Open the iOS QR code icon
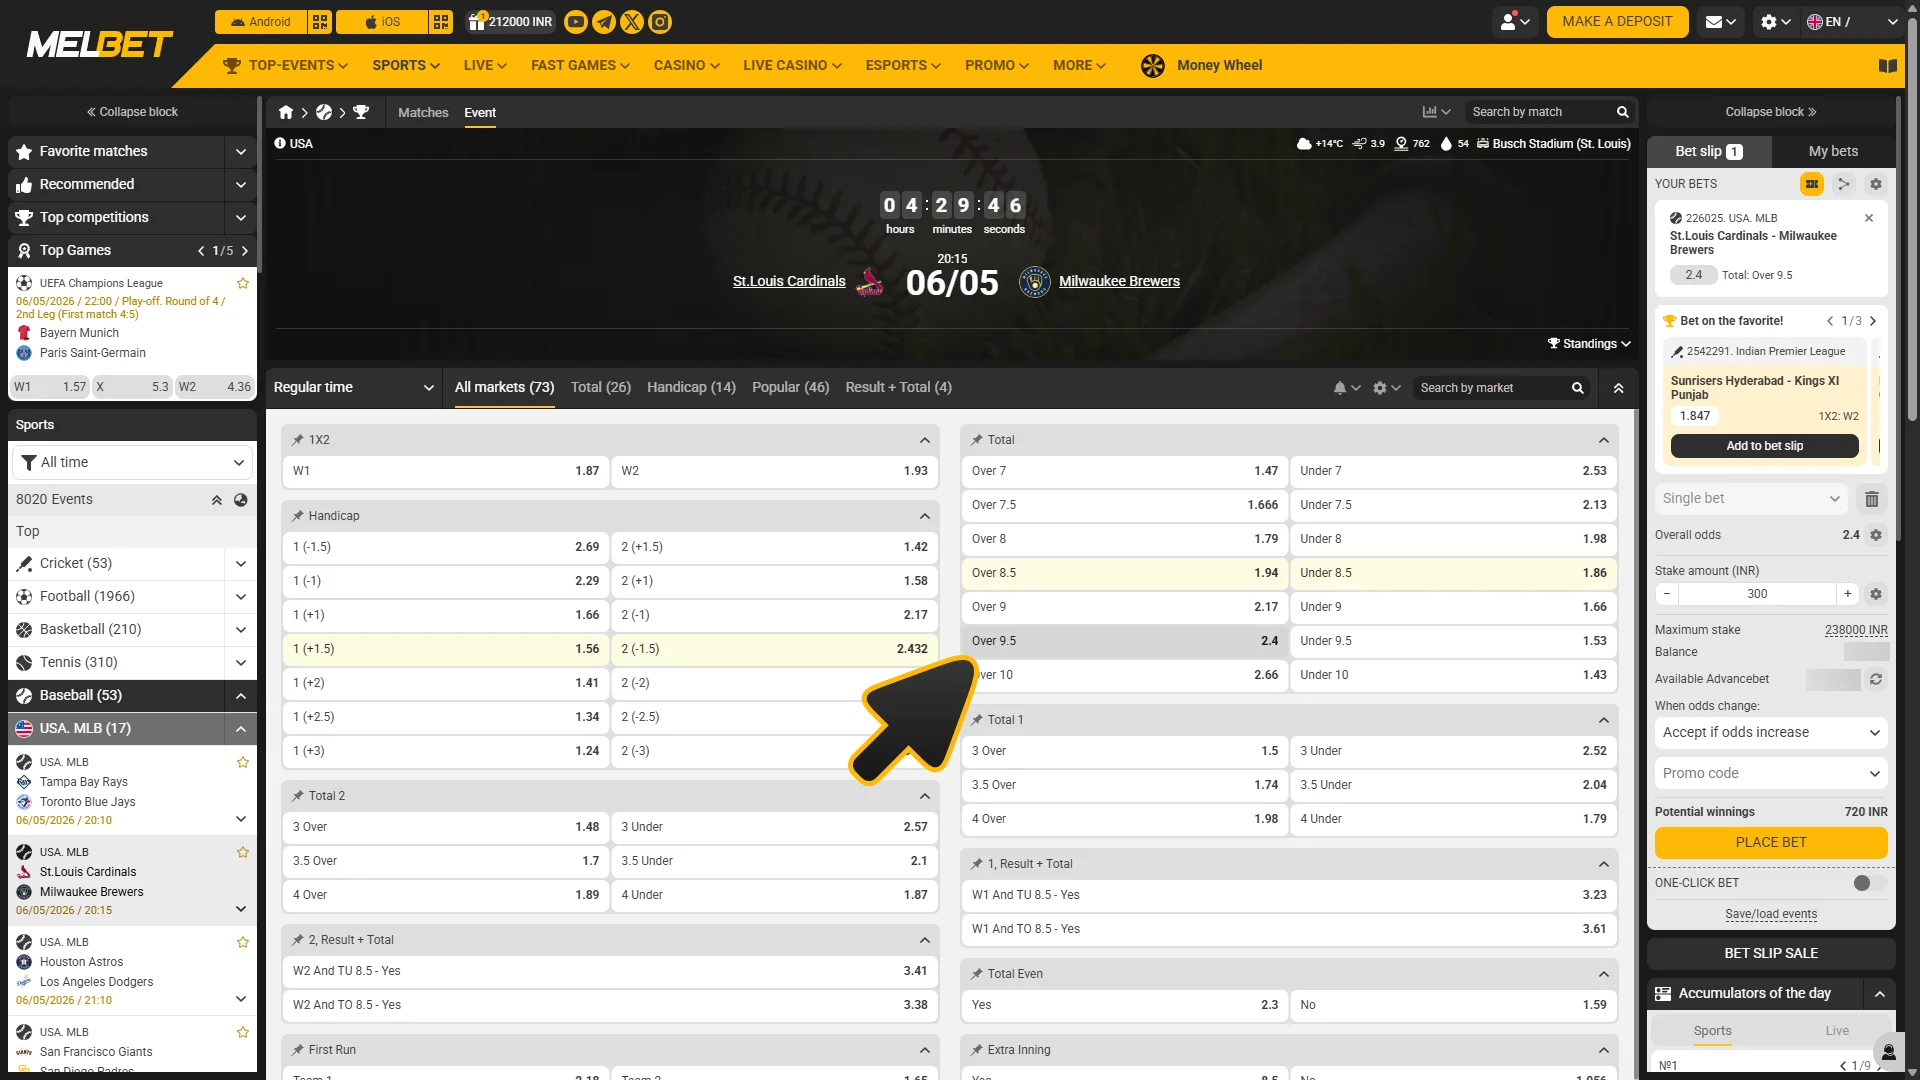Viewport: 1920px width, 1080px height. [441, 22]
